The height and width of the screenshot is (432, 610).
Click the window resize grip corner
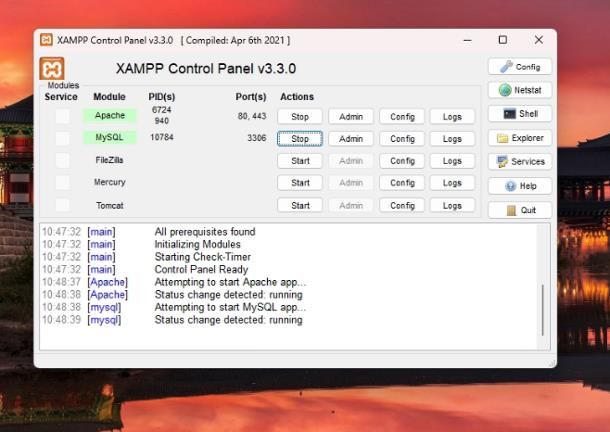click(x=552, y=363)
